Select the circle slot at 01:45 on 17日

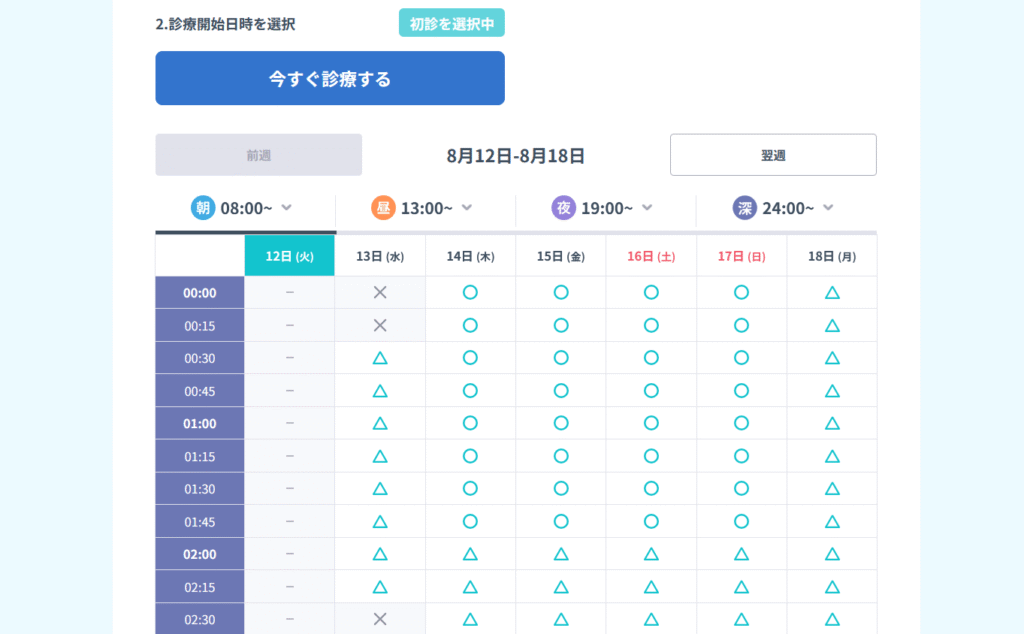(741, 521)
